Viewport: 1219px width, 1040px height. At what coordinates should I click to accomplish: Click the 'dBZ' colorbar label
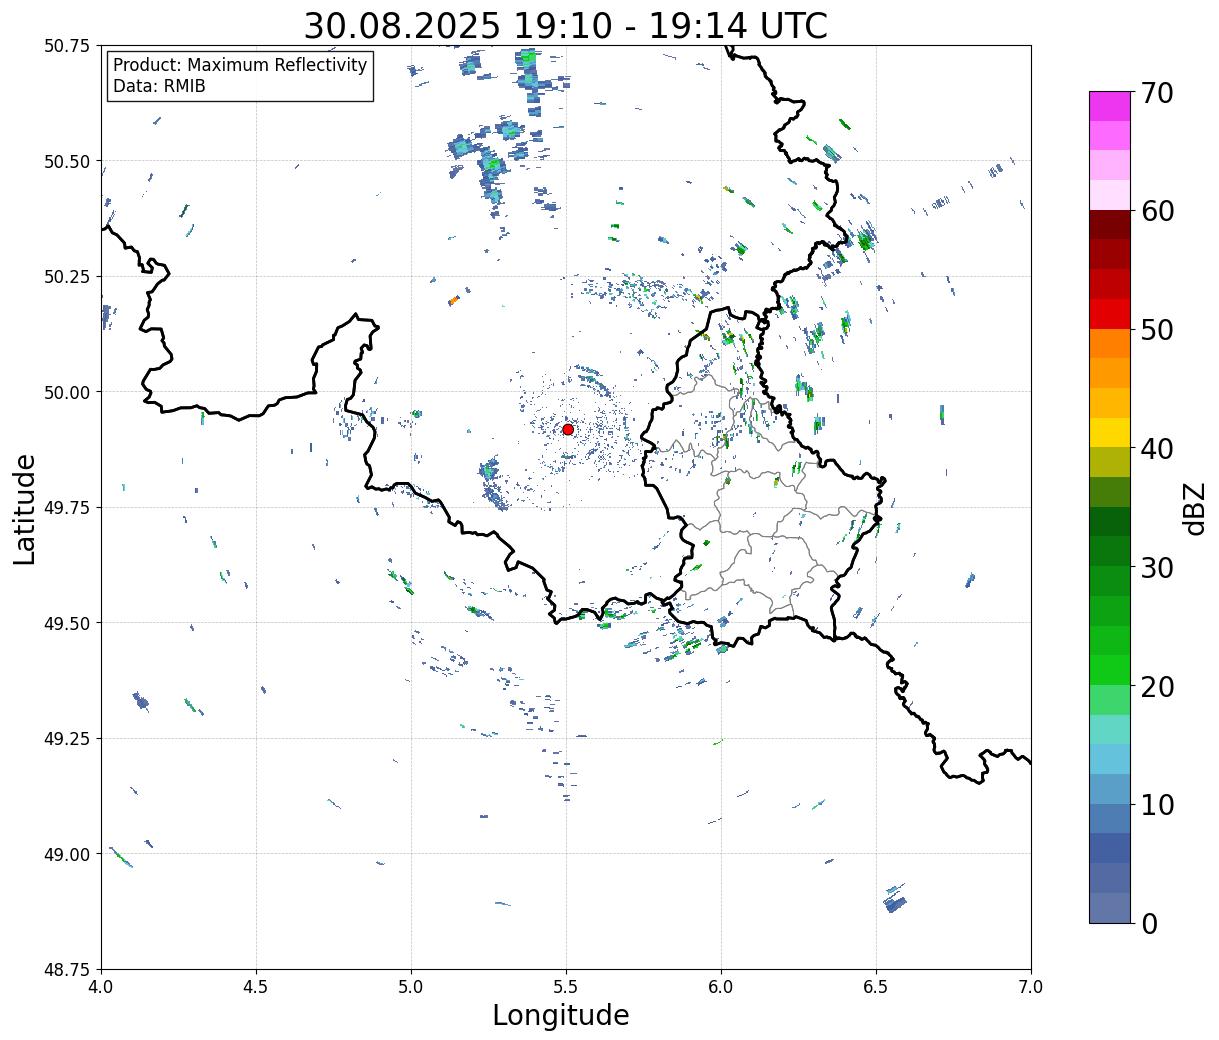(1194, 507)
